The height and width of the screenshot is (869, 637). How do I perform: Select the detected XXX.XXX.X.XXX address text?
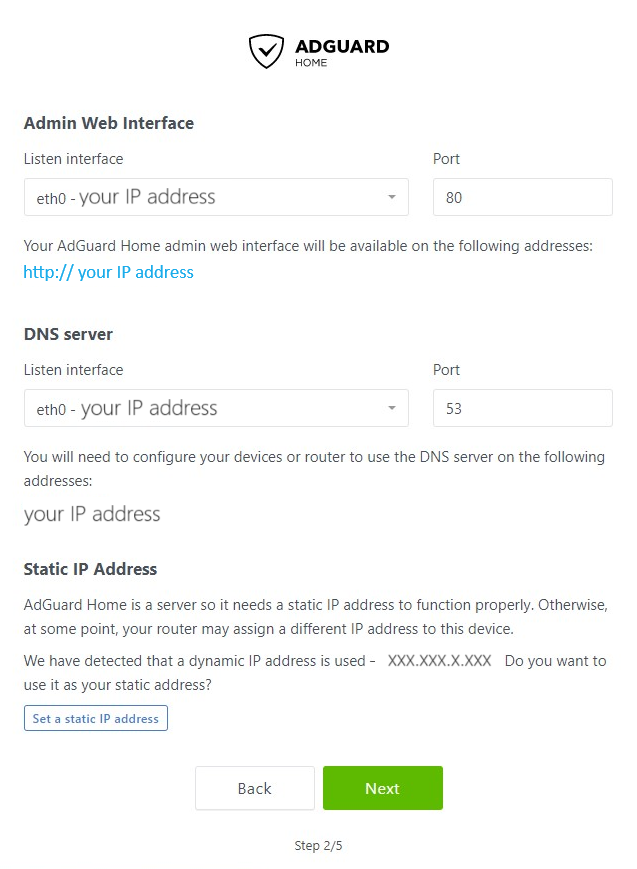click(440, 661)
